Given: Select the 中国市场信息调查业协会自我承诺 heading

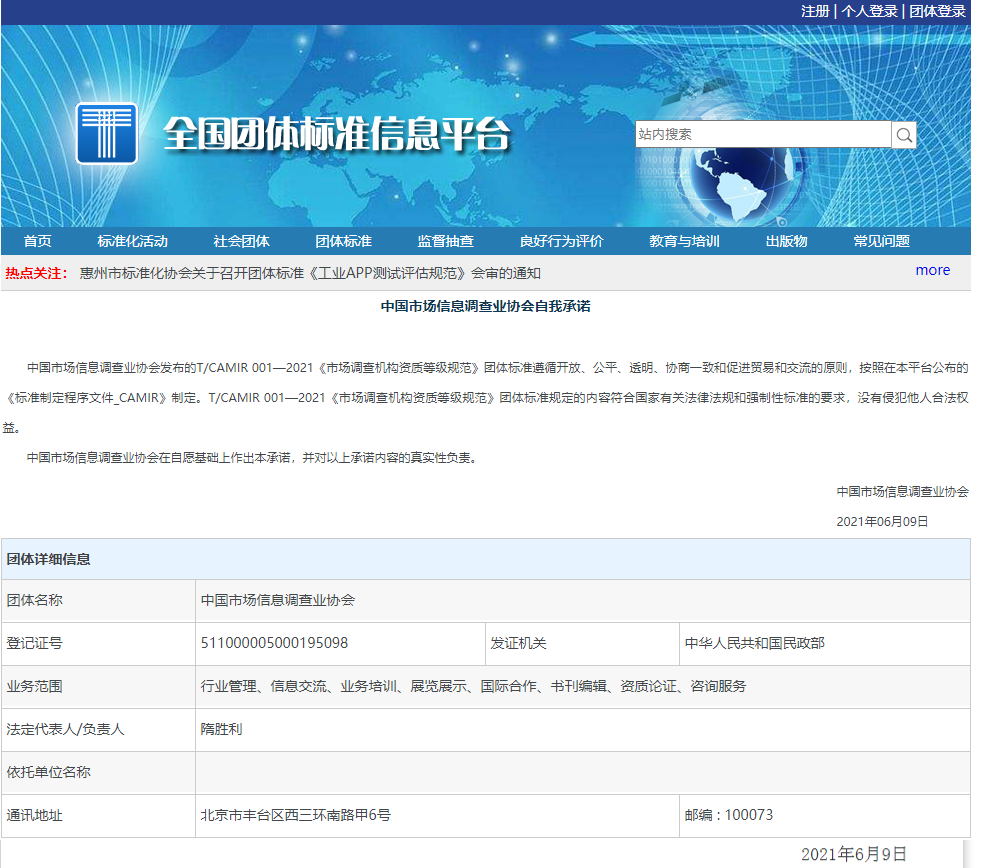Looking at the screenshot, I should click(x=485, y=306).
